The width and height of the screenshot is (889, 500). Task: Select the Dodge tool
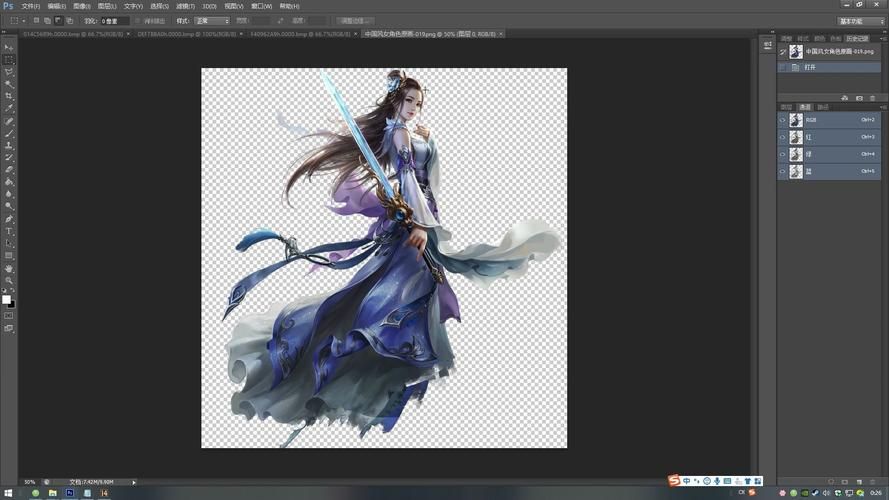(x=9, y=206)
